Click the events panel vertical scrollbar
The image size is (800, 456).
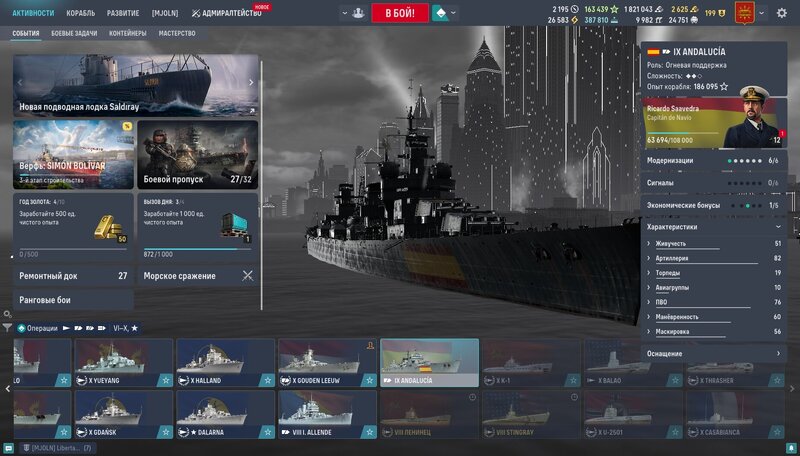262,180
